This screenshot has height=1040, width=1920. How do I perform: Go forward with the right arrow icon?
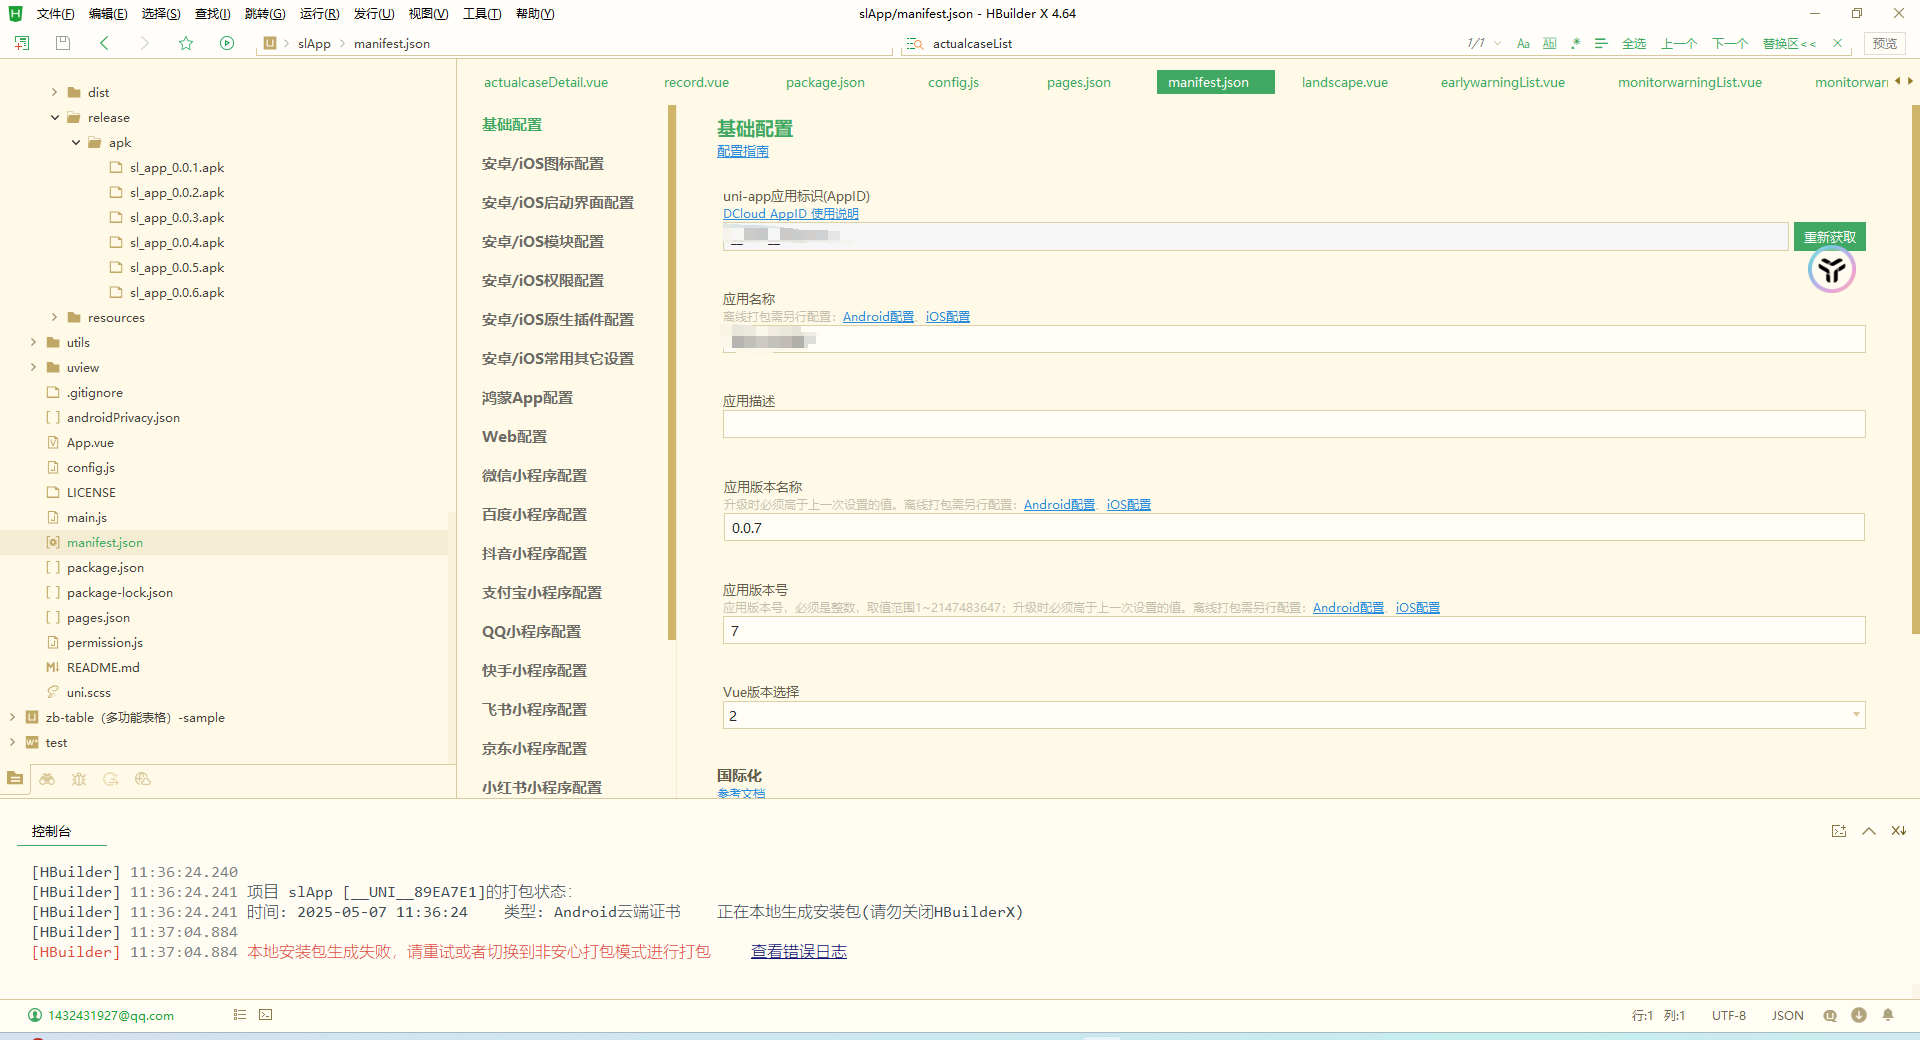tap(144, 43)
